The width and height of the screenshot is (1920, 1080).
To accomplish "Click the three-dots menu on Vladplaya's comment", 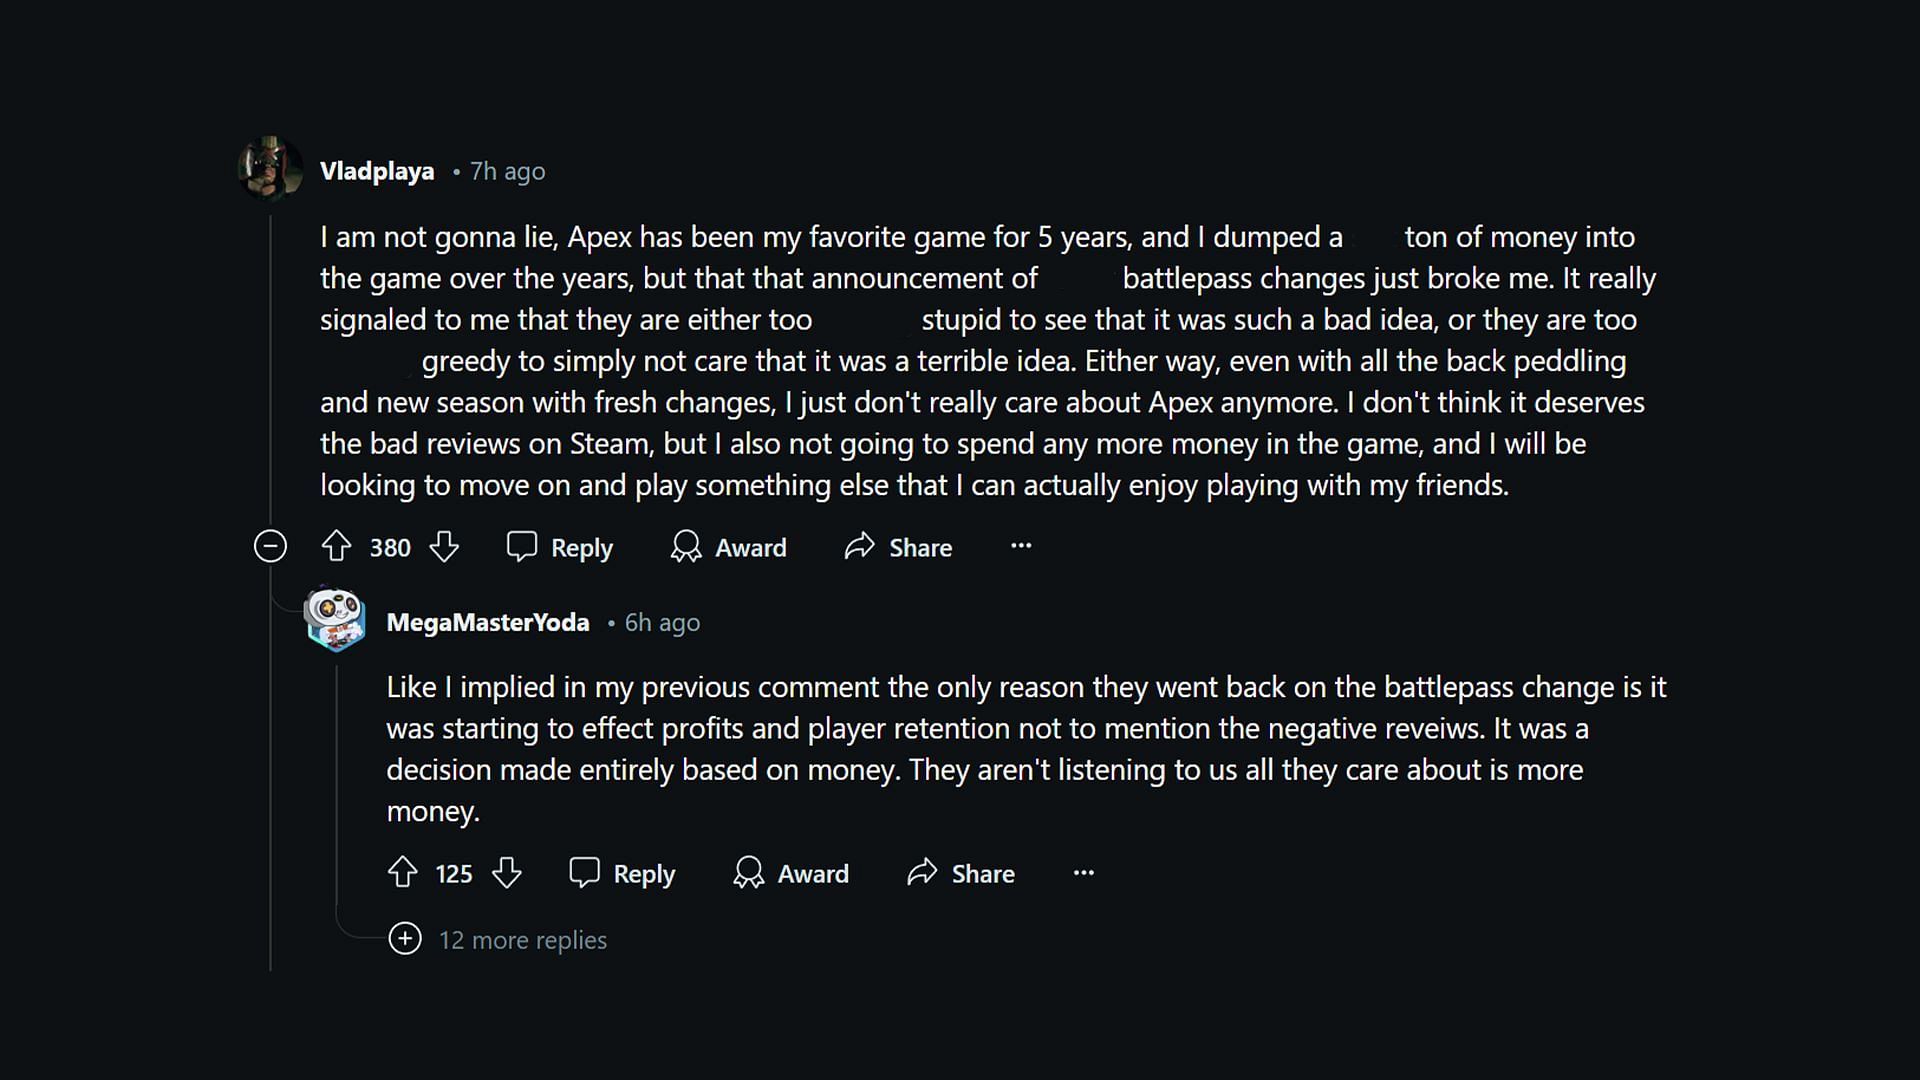I will [1021, 546].
